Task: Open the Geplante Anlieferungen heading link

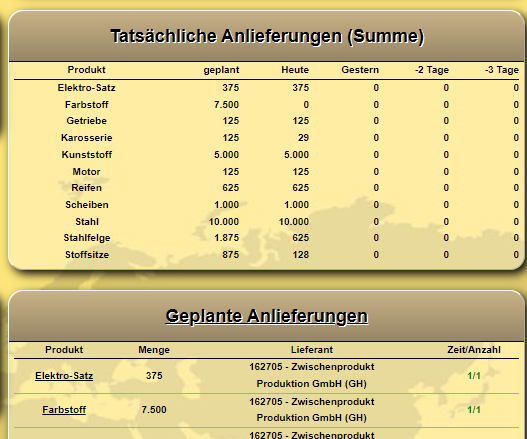Action: point(267,316)
